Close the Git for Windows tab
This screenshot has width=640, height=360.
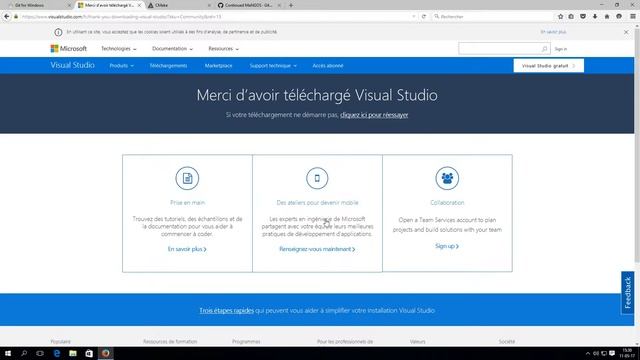pyautogui.click(x=69, y=5)
